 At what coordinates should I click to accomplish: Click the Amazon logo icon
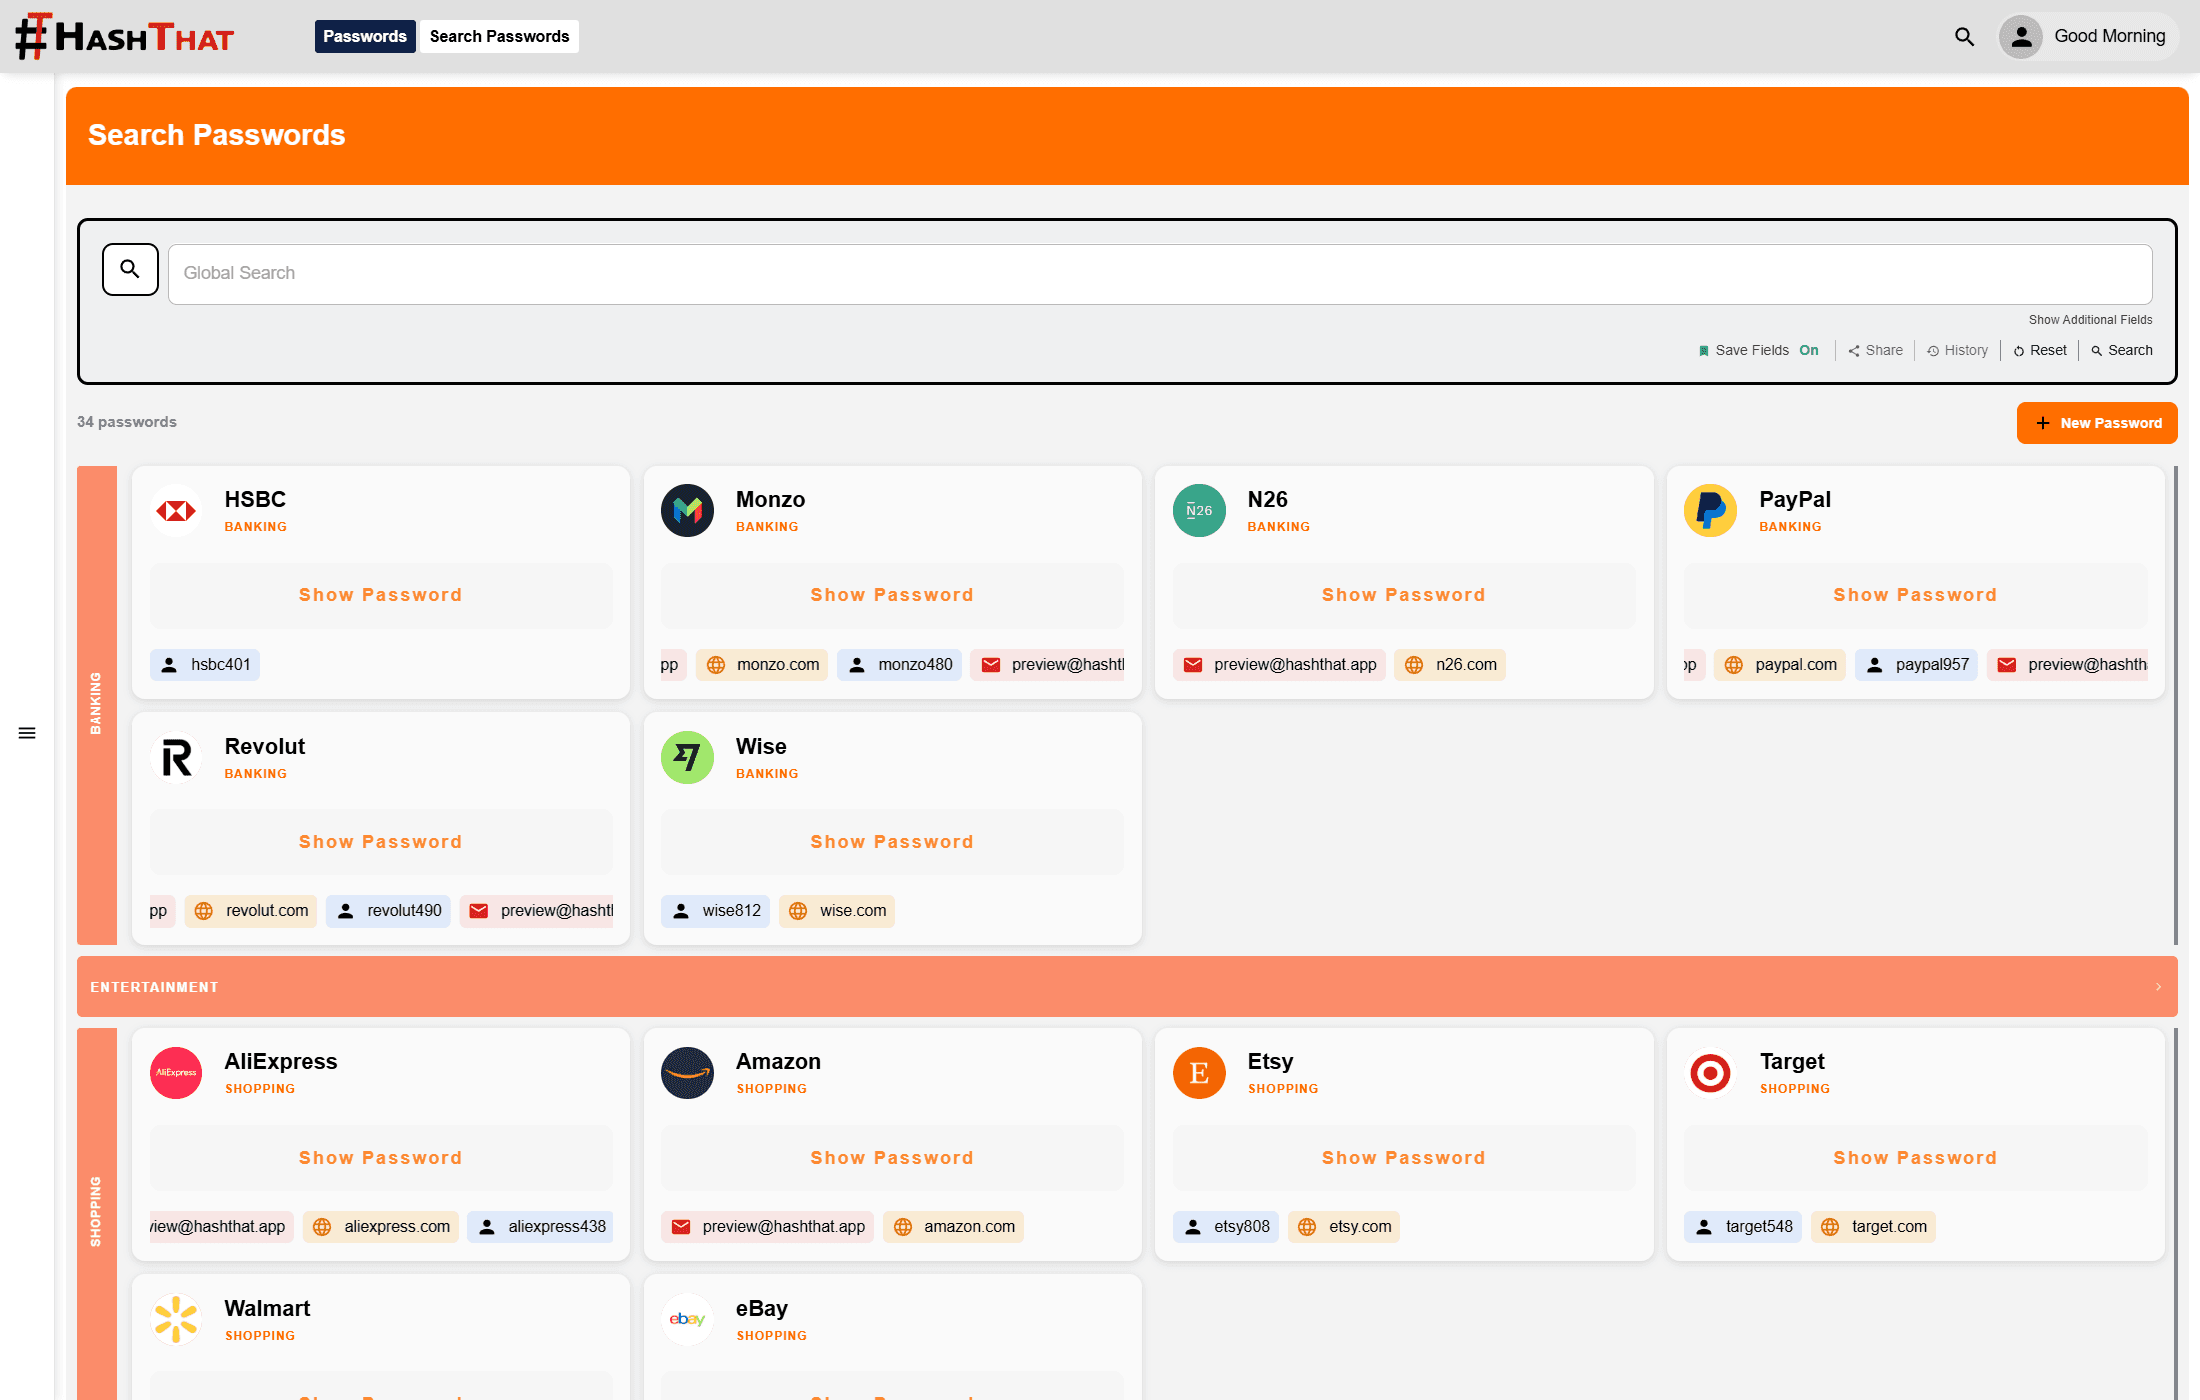pos(687,1072)
